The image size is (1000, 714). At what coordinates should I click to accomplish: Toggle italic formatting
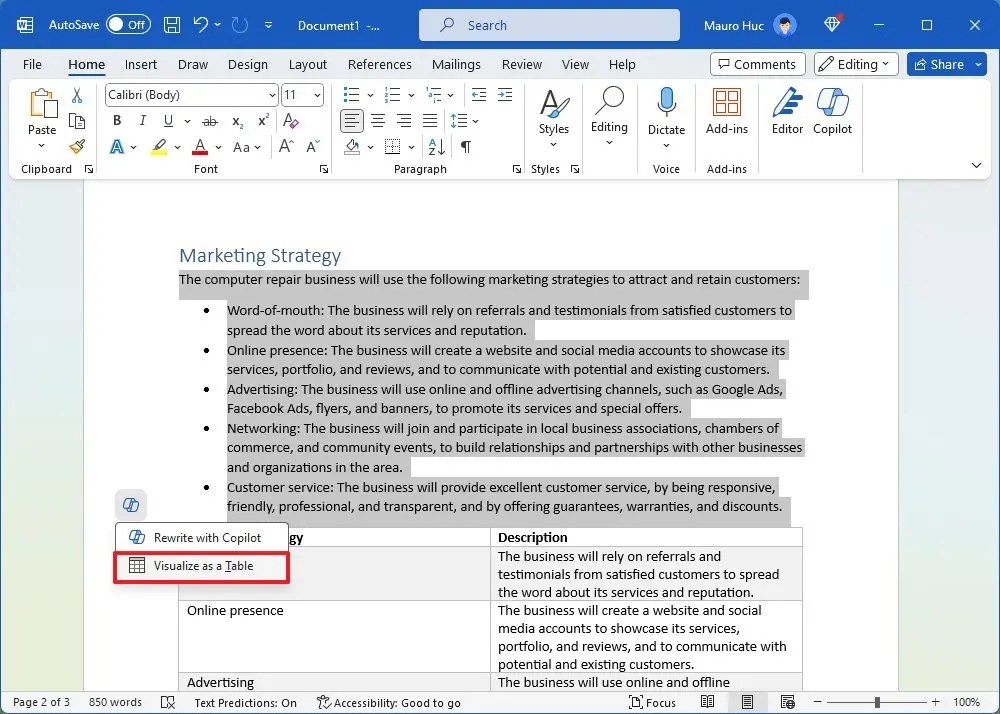tap(141, 120)
